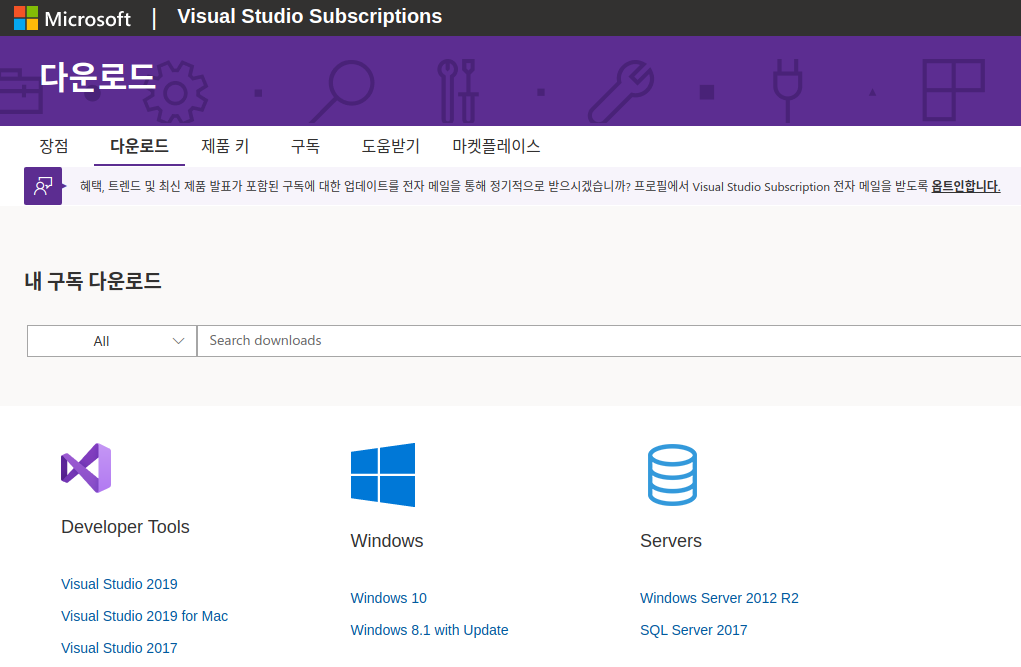Open the Visual Studio Subscriptions home link
Image resolution: width=1021 pixels, height=667 pixels.
(309, 16)
